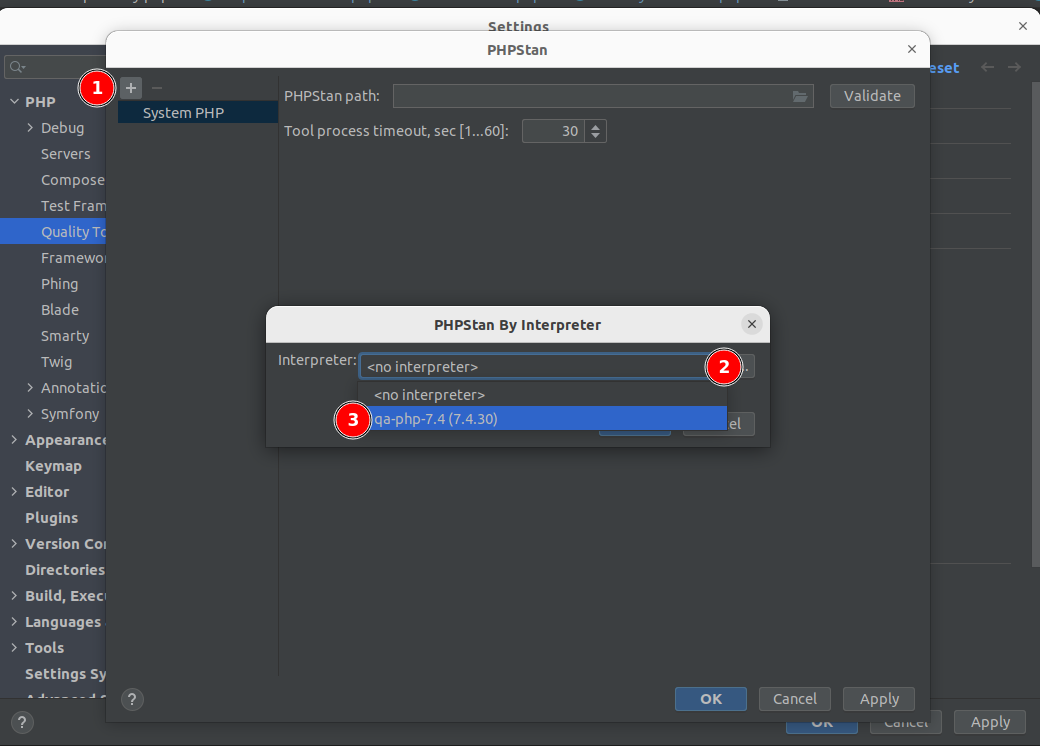This screenshot has width=1040, height=746.
Task: Collapse the PHP settings section
Action: [15, 101]
